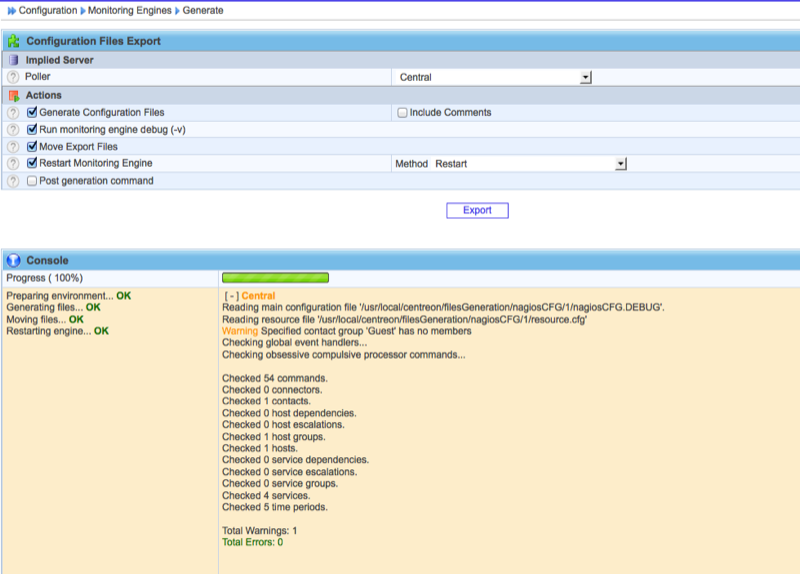The height and width of the screenshot is (574, 800).
Task: Uncheck Generate Configuration Files checkbox
Action: (x=32, y=113)
